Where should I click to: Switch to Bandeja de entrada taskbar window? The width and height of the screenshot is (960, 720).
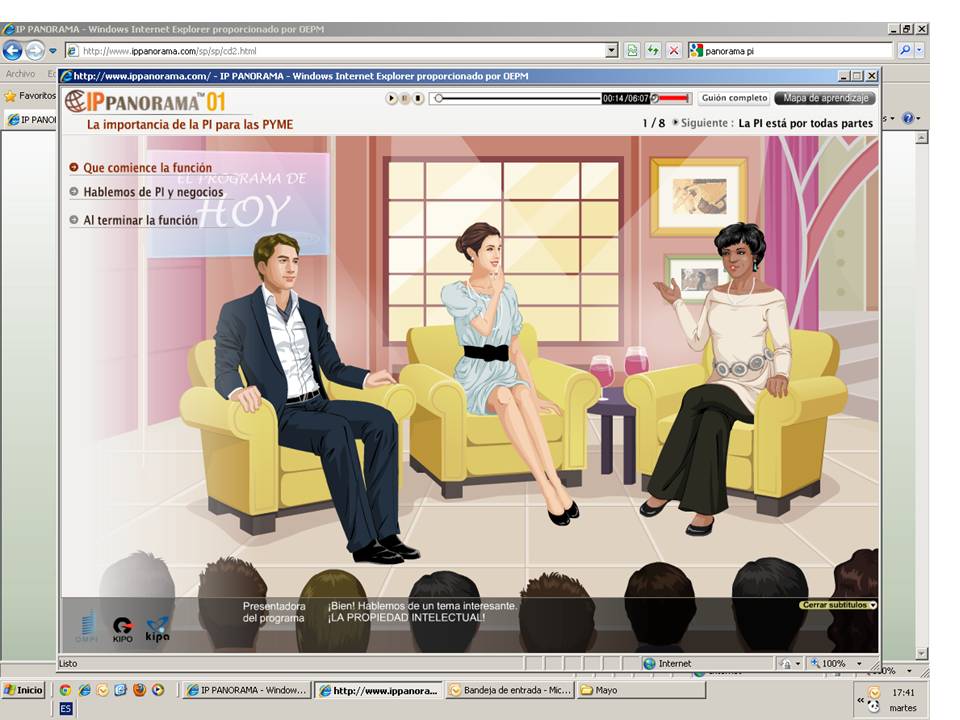point(510,690)
